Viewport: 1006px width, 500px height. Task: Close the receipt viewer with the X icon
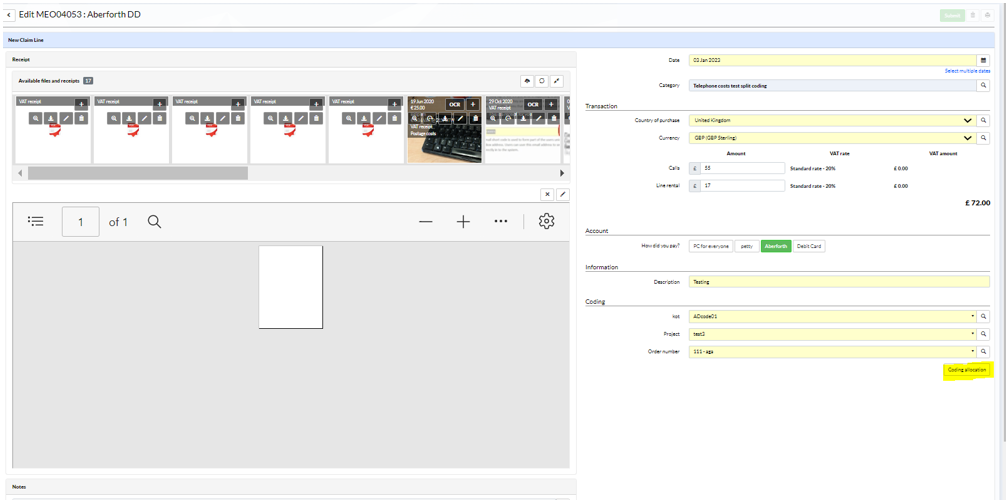click(x=547, y=194)
